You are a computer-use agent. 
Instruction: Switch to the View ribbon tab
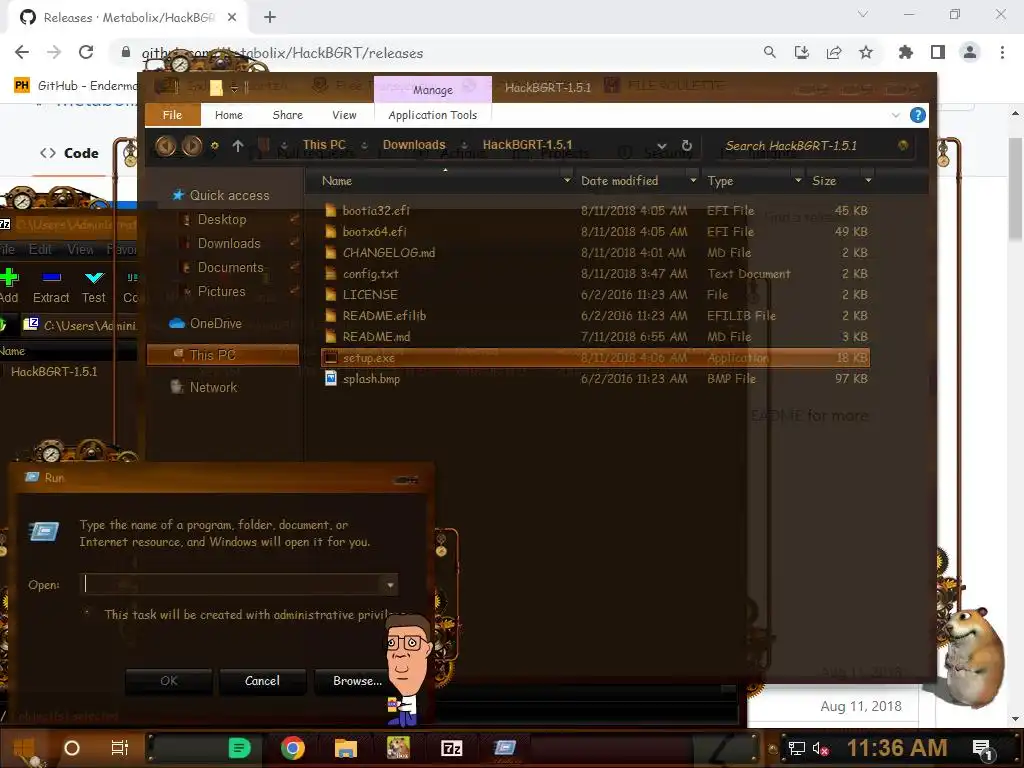344,115
